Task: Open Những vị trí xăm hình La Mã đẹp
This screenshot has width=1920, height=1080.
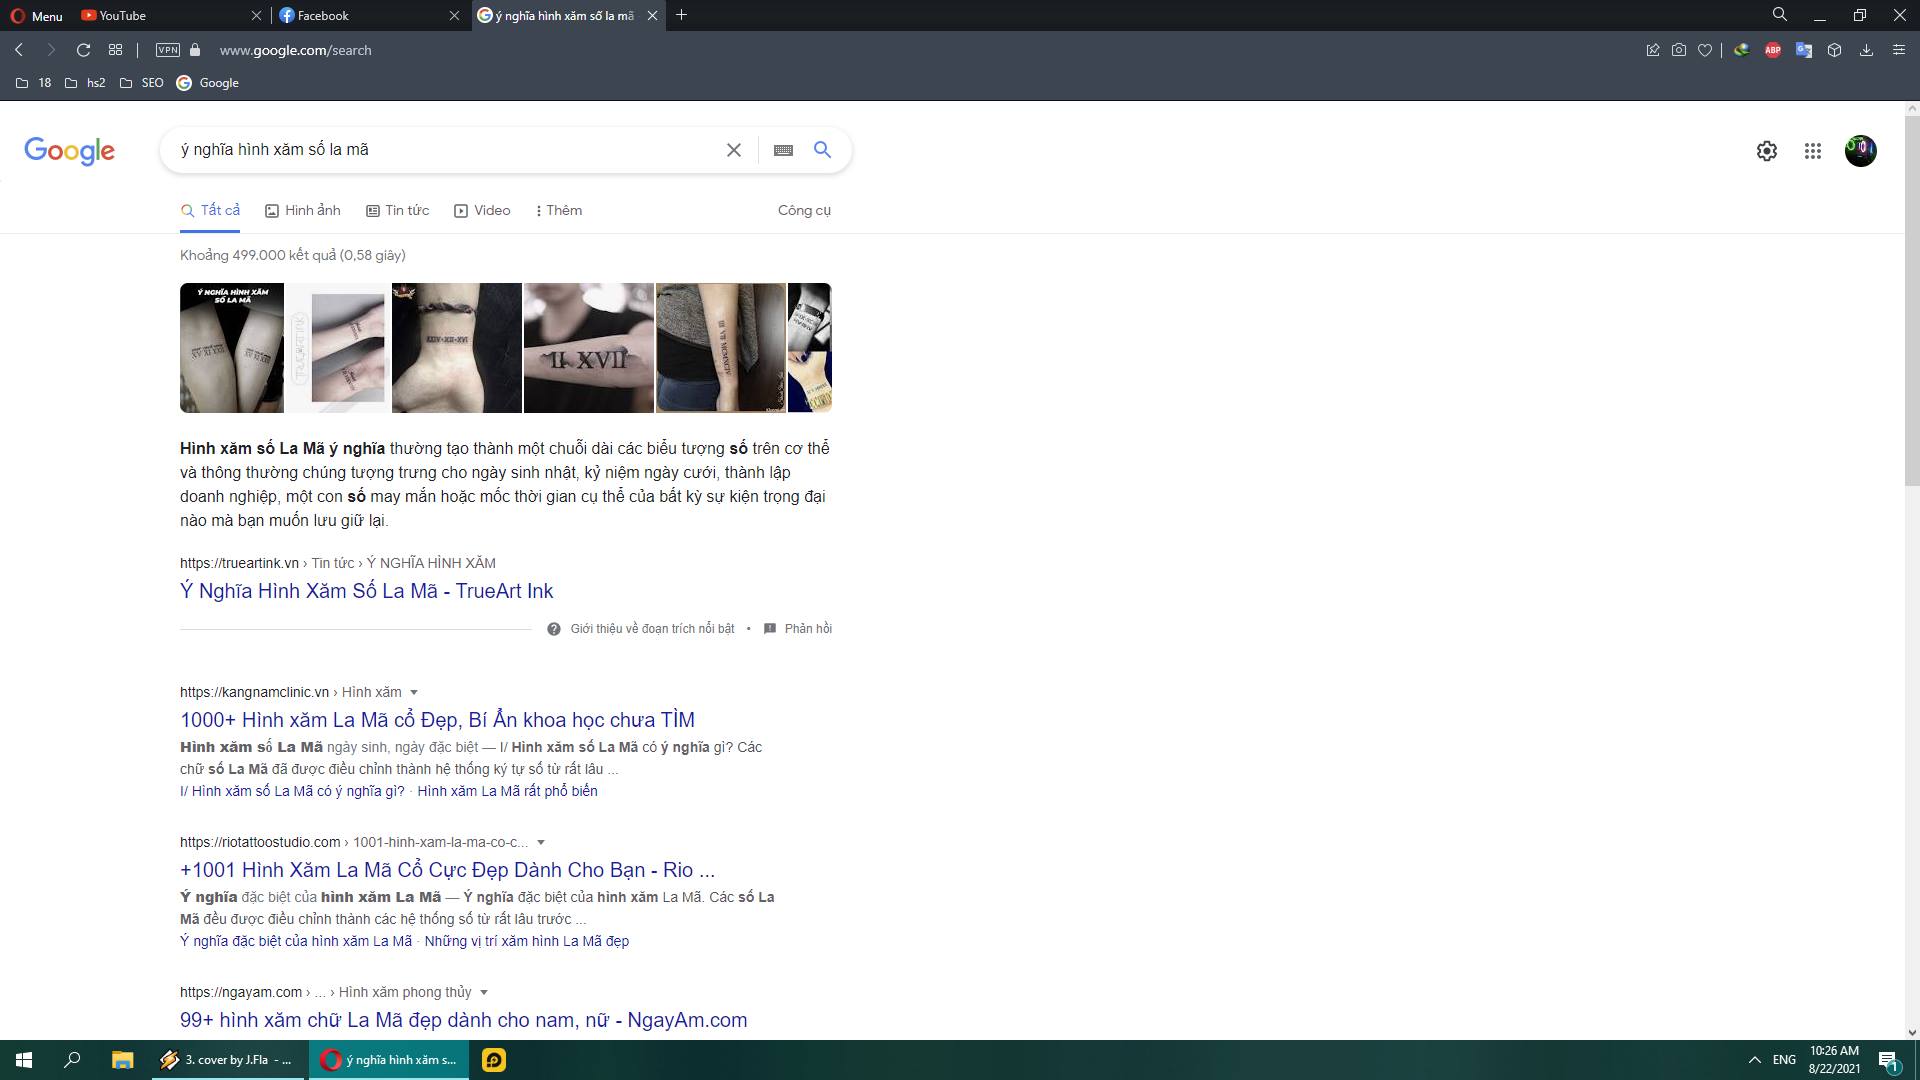Action: pyautogui.click(x=527, y=941)
